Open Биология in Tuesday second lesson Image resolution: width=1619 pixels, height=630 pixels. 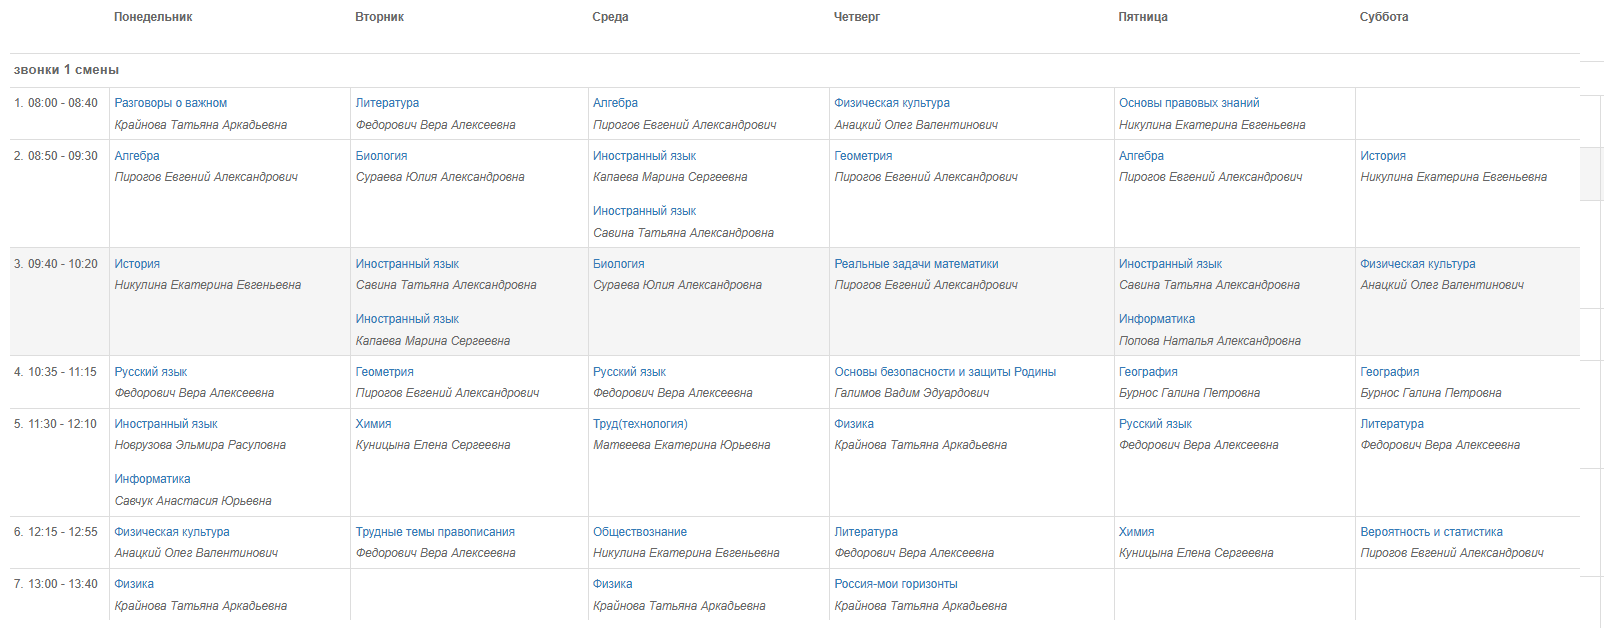point(381,156)
